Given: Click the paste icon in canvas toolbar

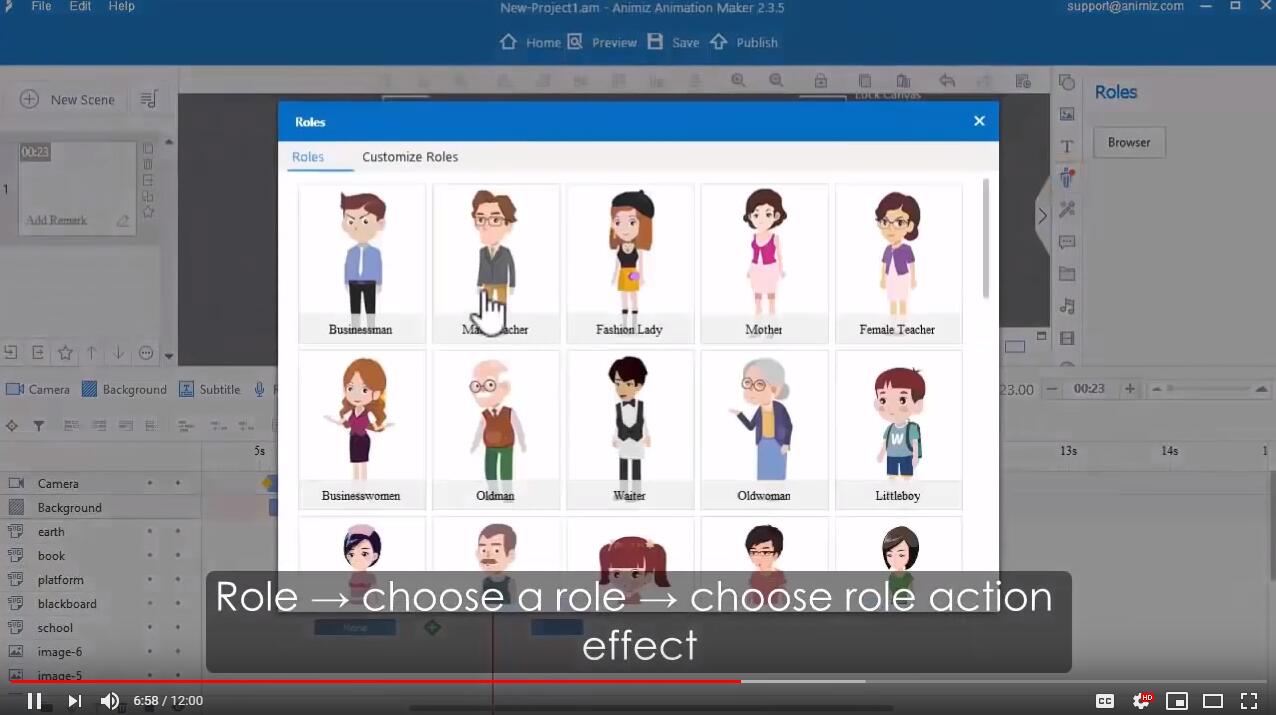Looking at the screenshot, I should pyautogui.click(x=903, y=80).
